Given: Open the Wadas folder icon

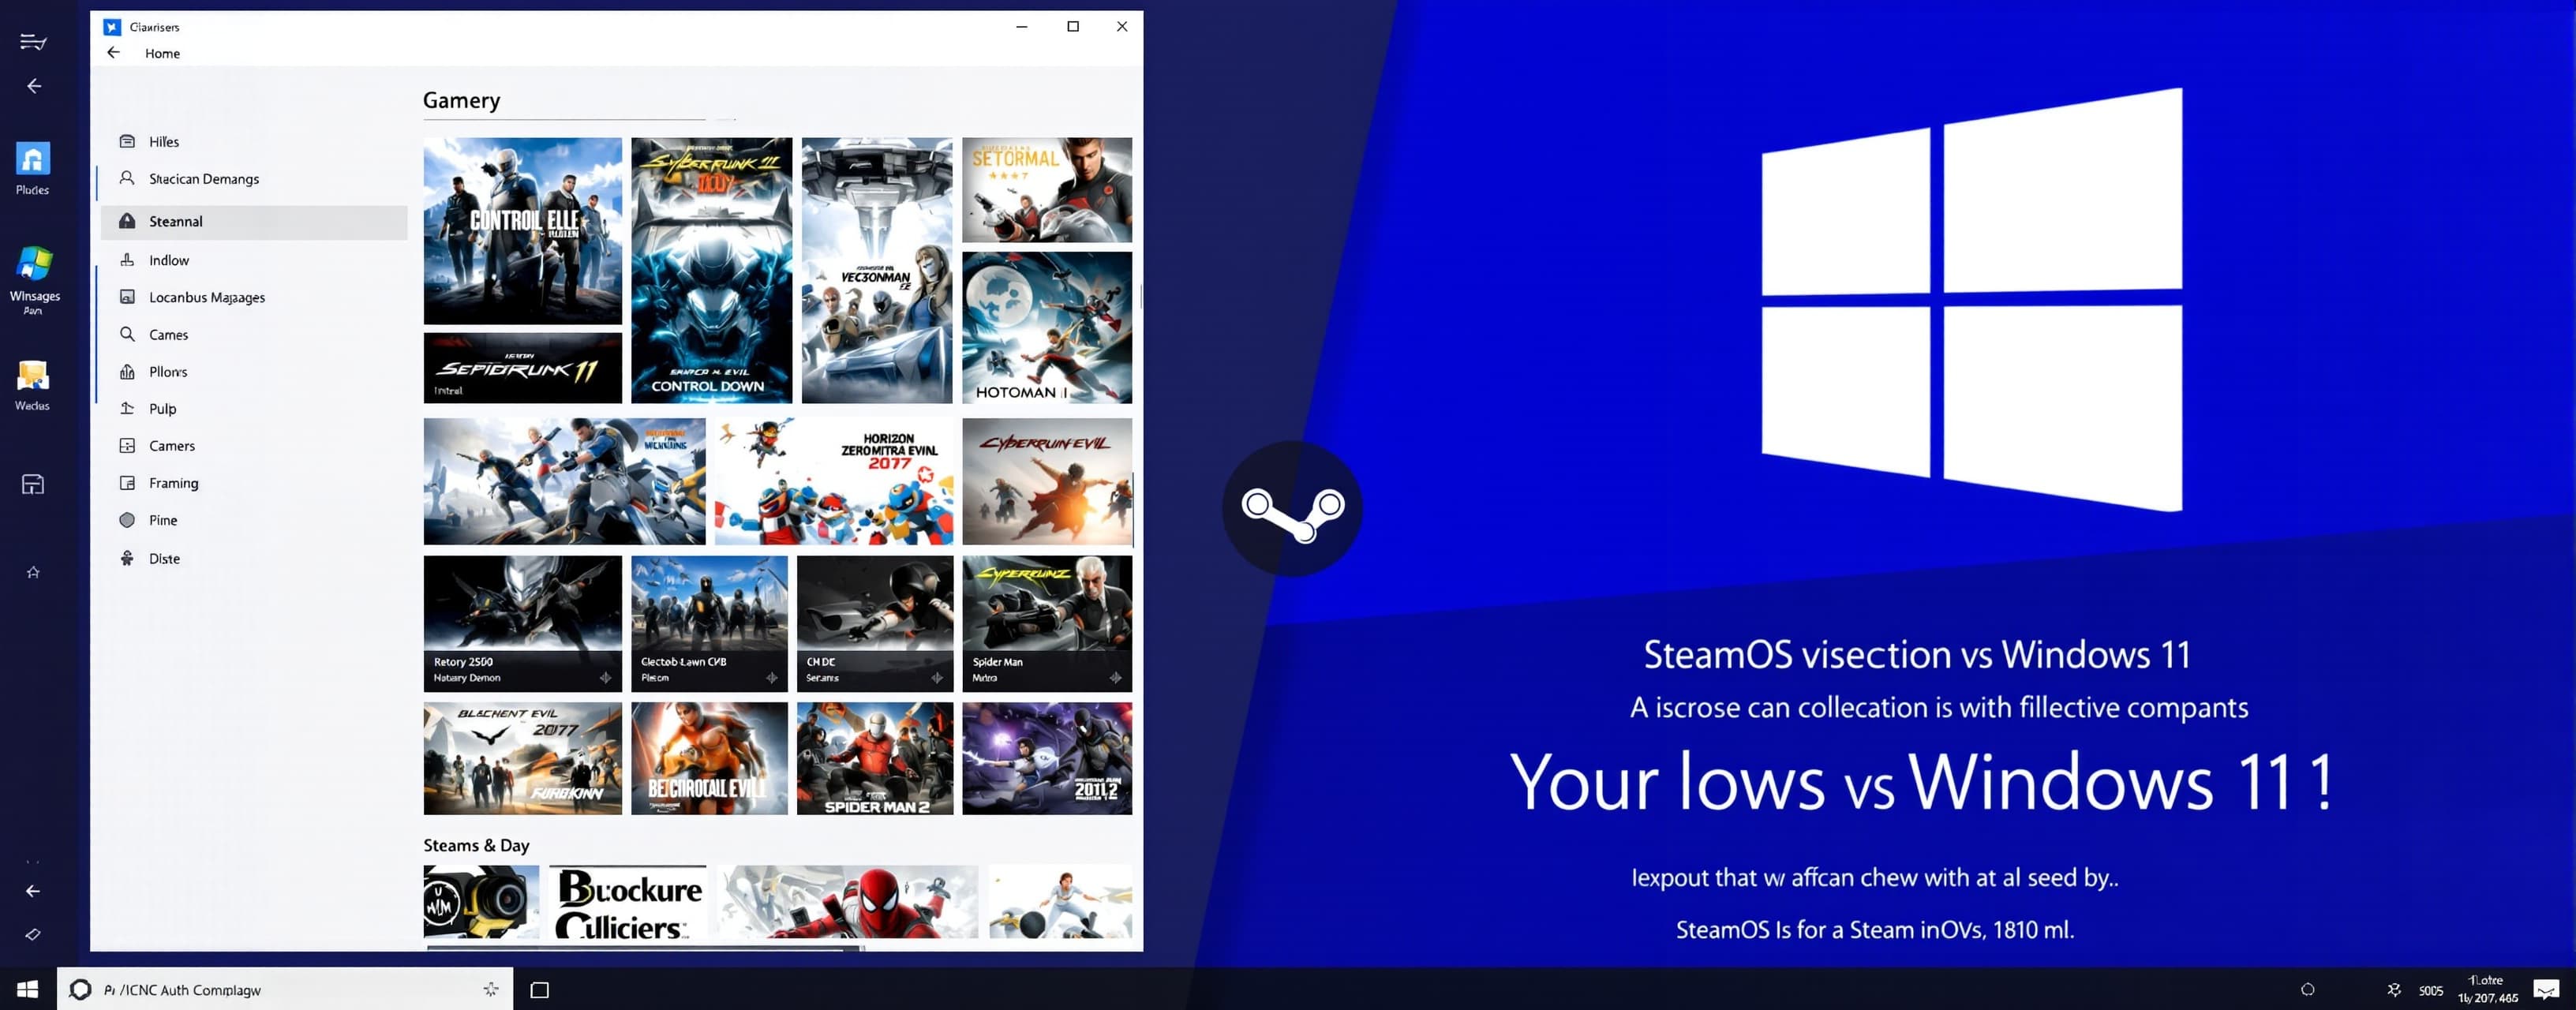Looking at the screenshot, I should (33, 376).
